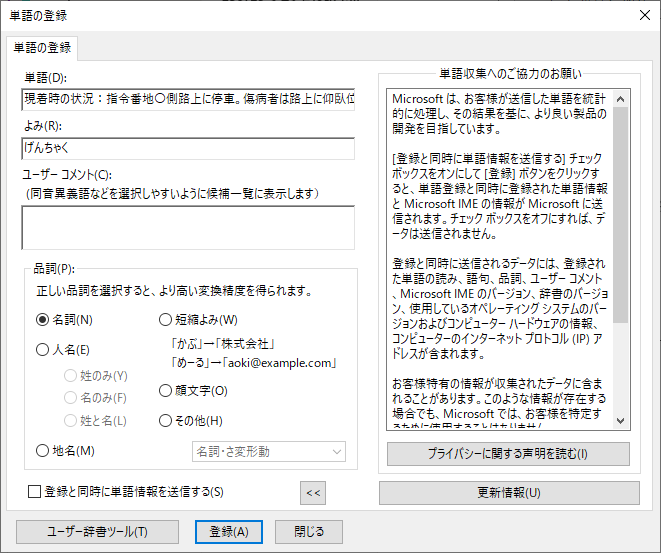661x553 pixels.
Task: Choose the 地名(M) part of speech
Action: click(43, 451)
